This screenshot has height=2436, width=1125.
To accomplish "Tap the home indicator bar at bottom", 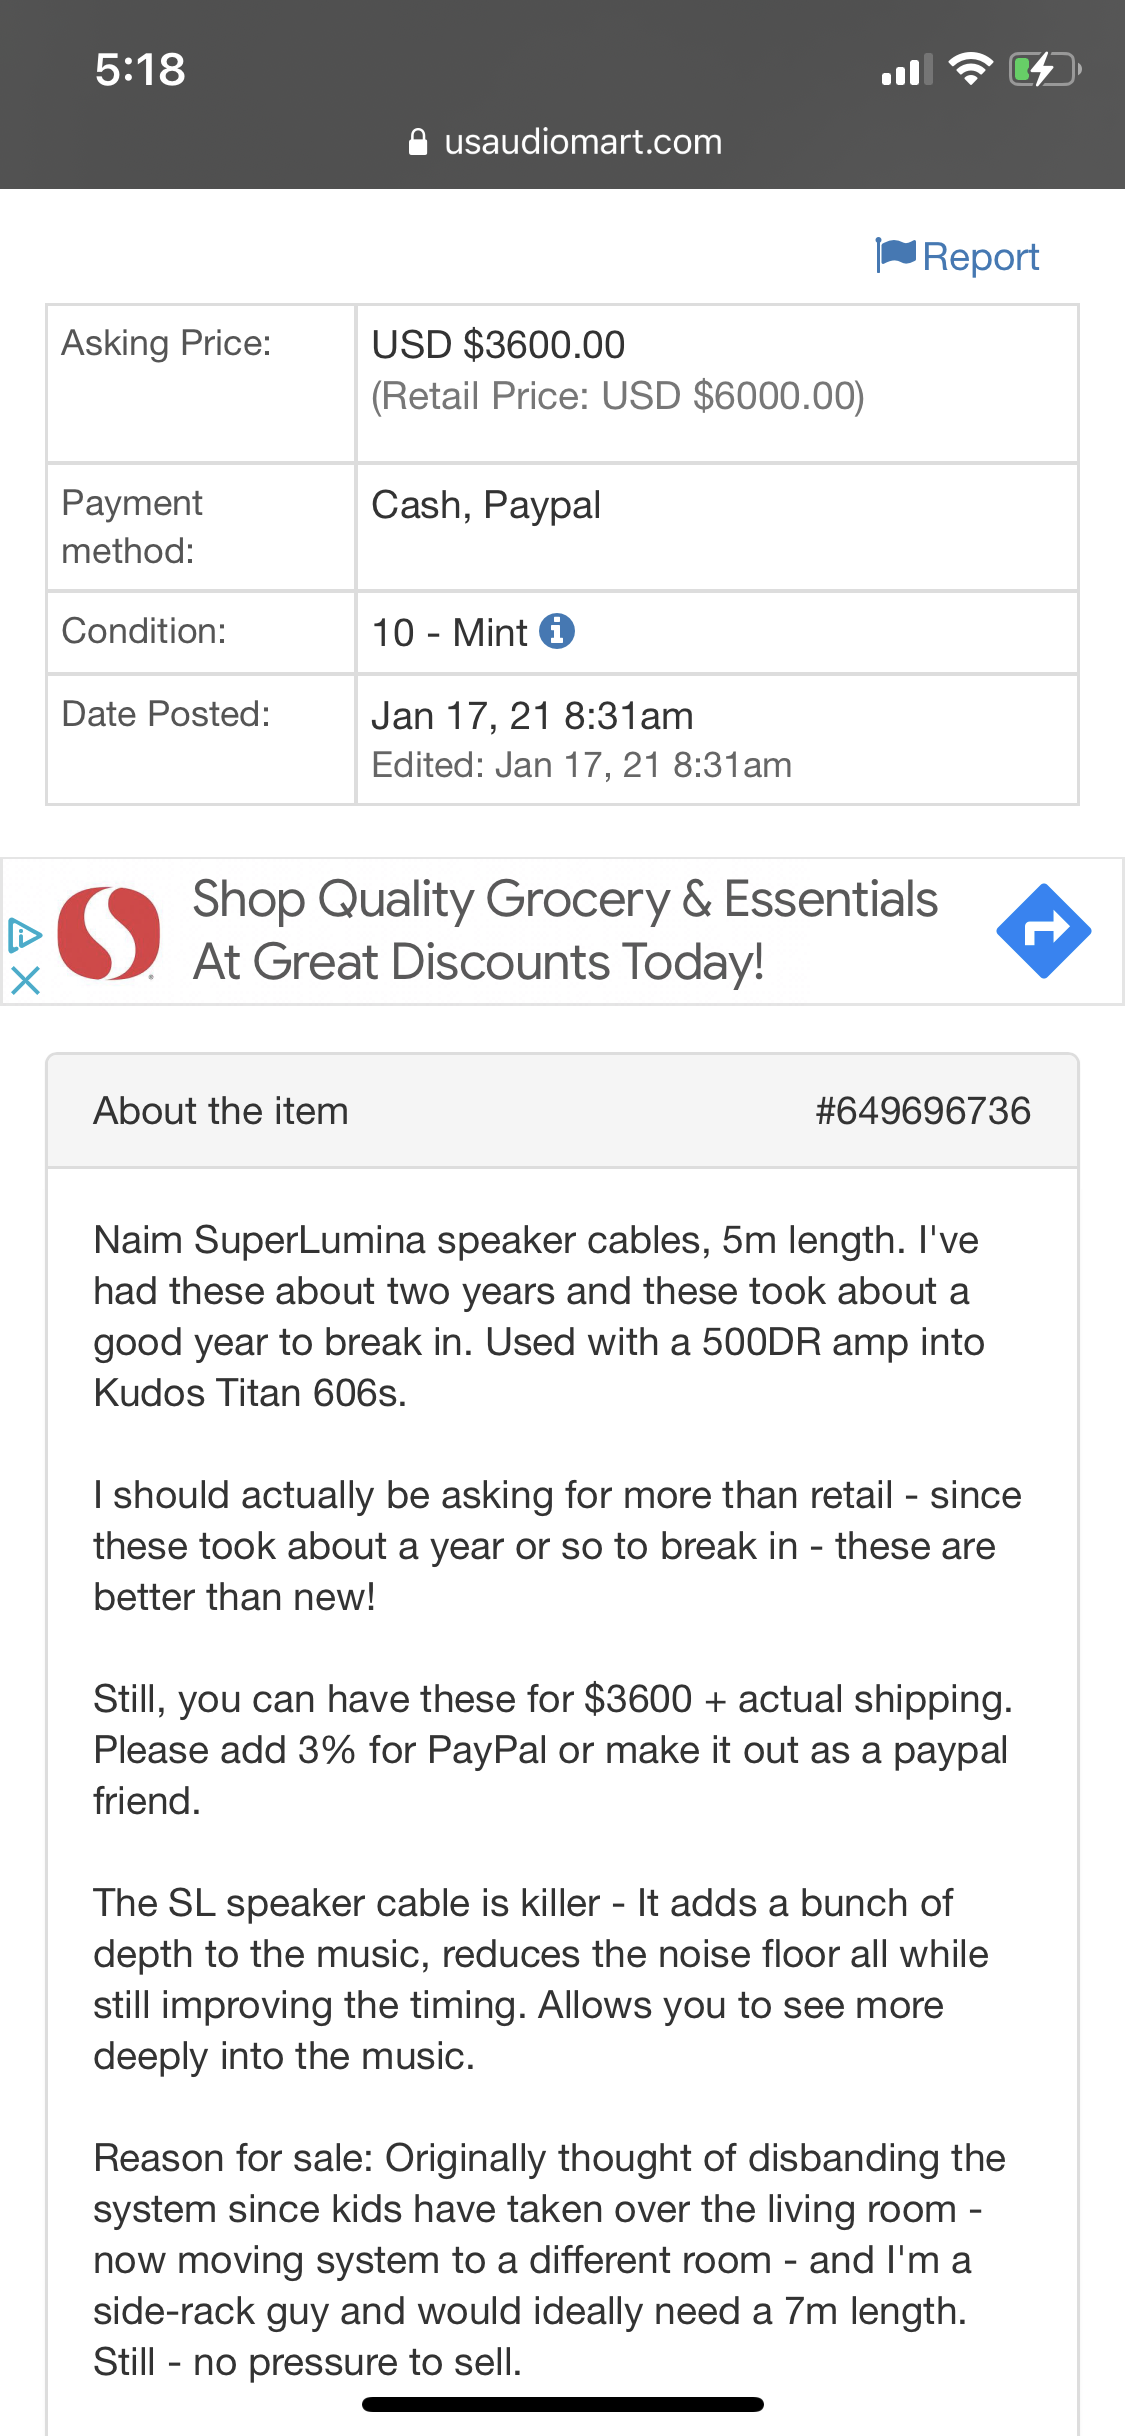I will [x=563, y=2404].
